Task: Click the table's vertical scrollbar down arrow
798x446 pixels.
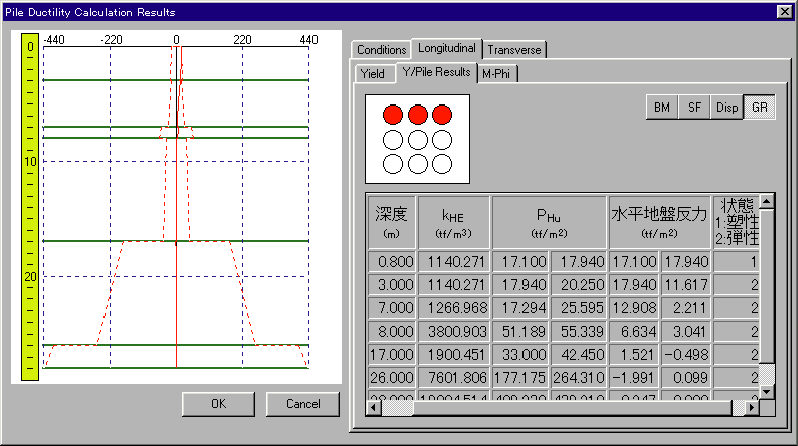Action: (767, 391)
